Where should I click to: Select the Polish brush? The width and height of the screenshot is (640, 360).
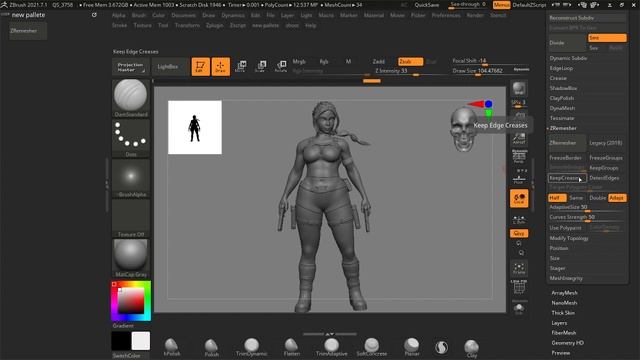[x=211, y=347]
